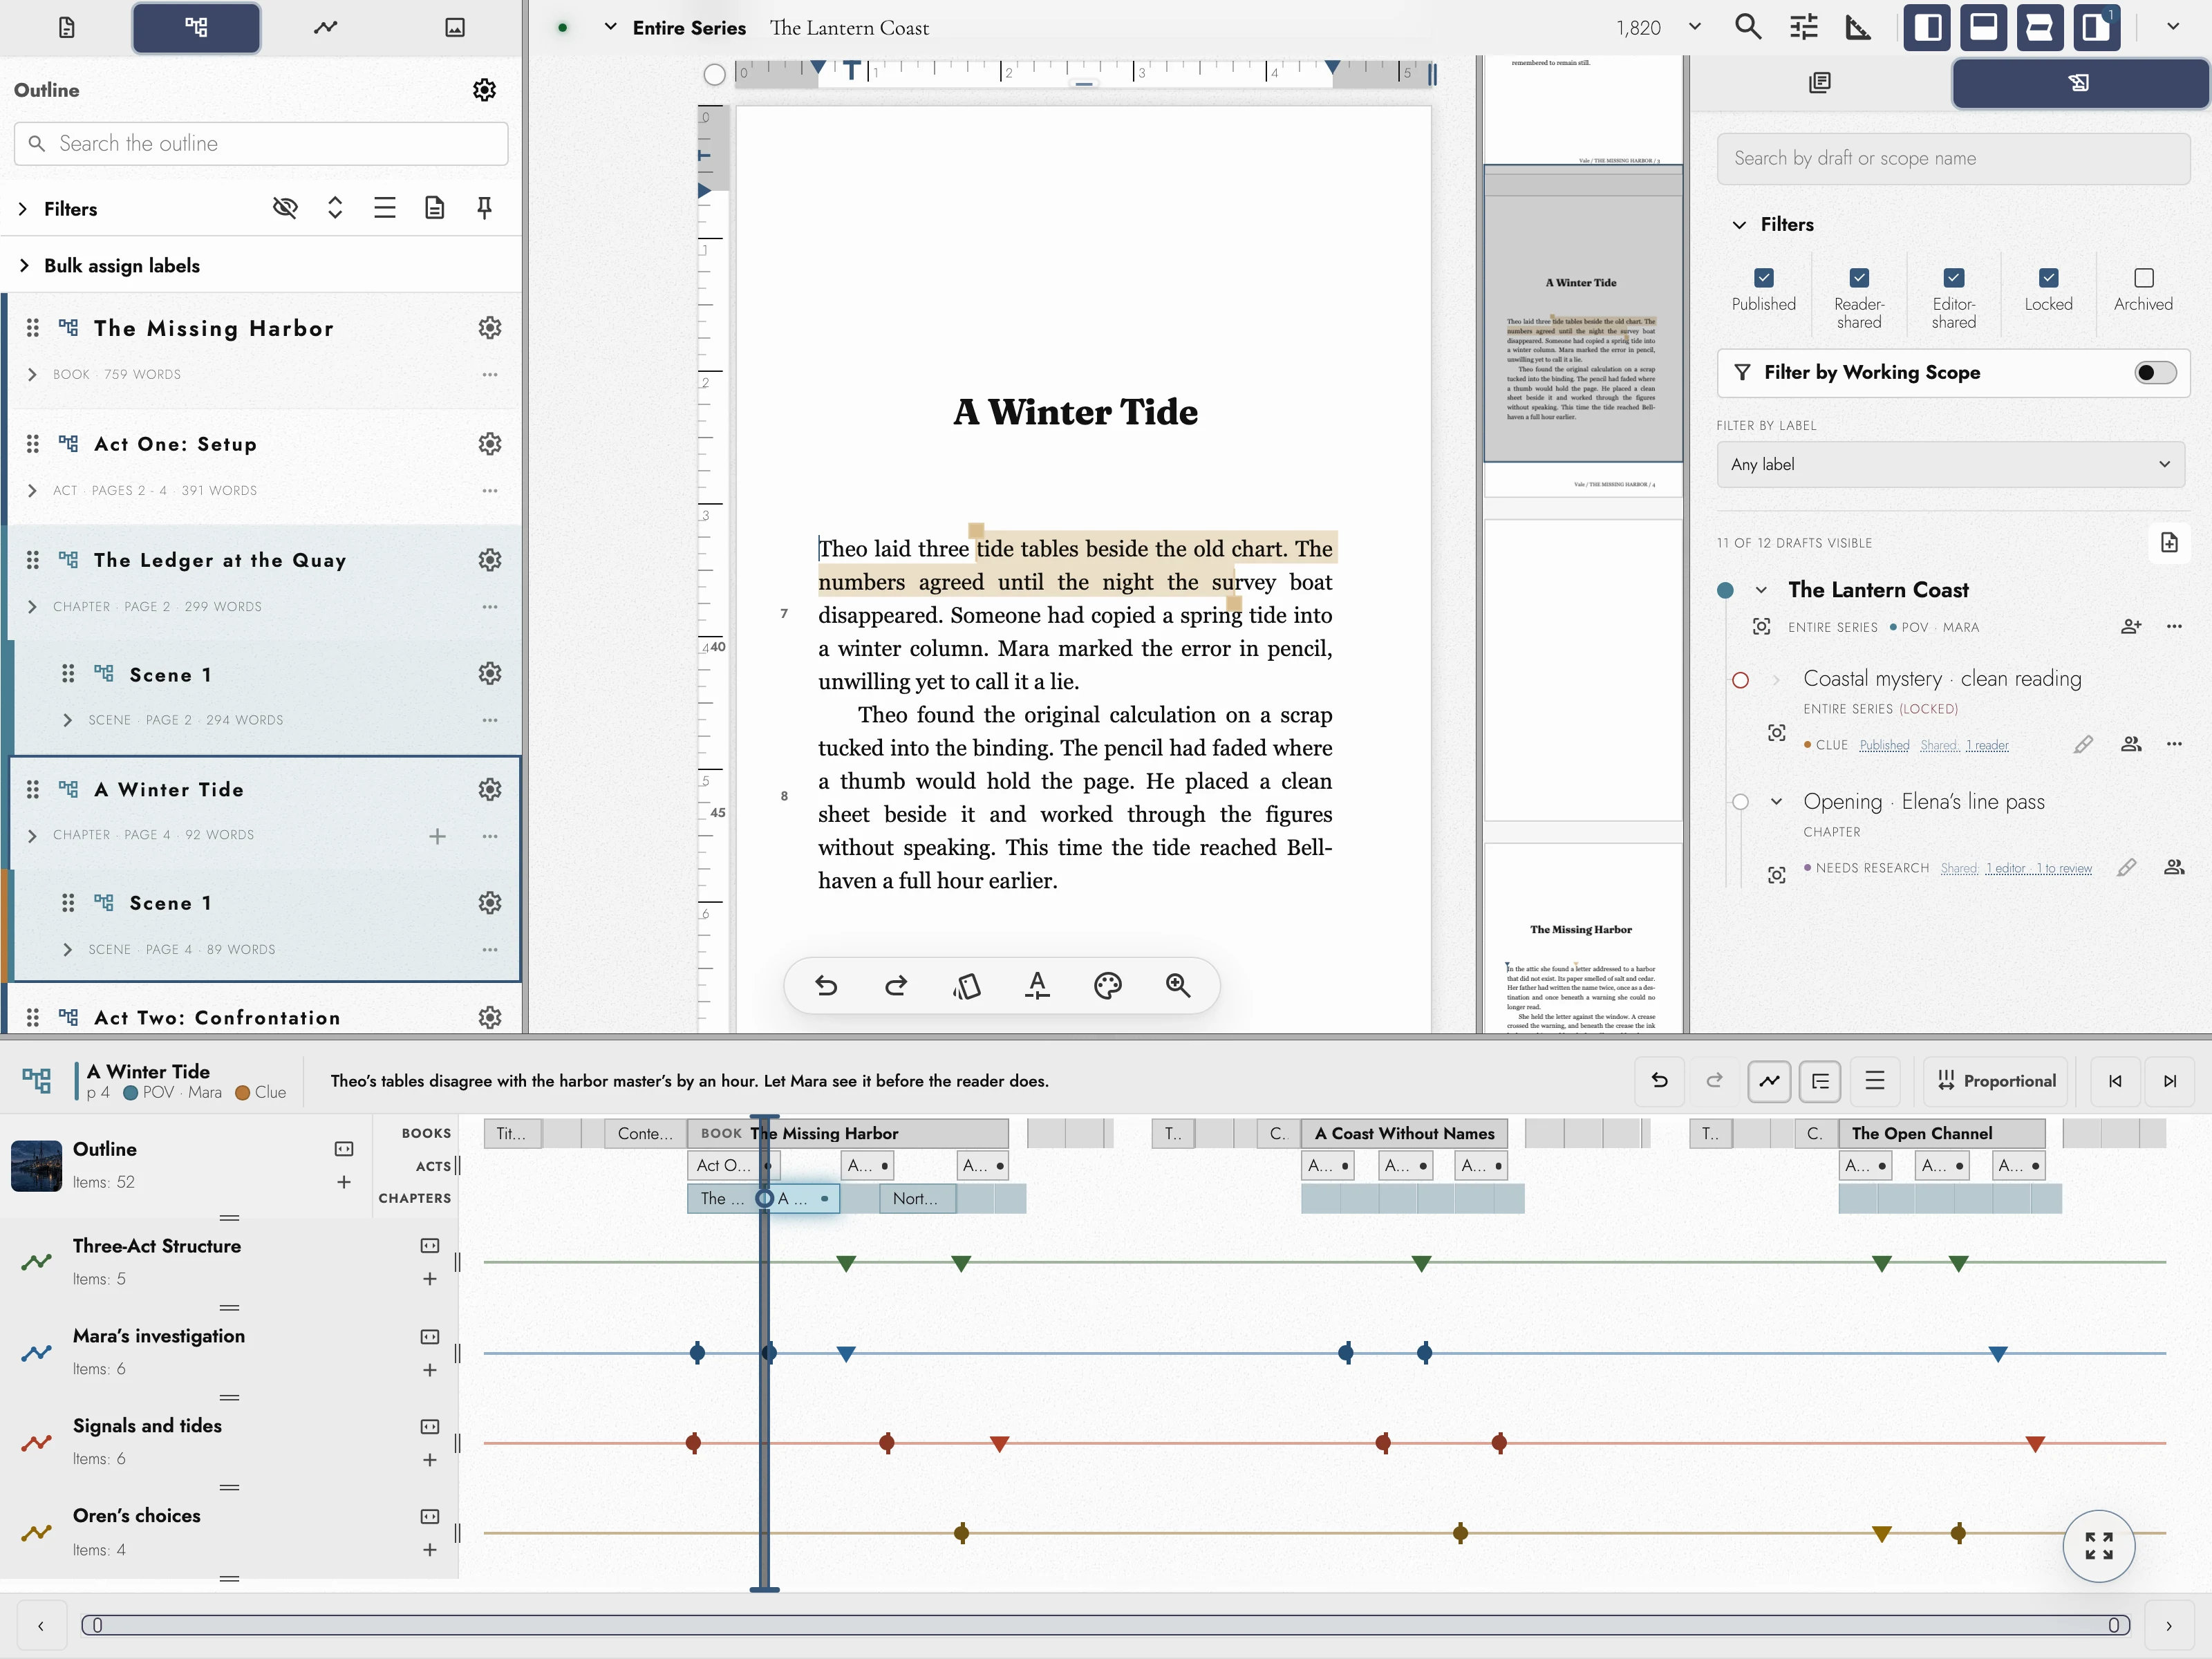Toggle the Published filter checkbox
The width and height of the screenshot is (2212, 1659).
click(1764, 278)
